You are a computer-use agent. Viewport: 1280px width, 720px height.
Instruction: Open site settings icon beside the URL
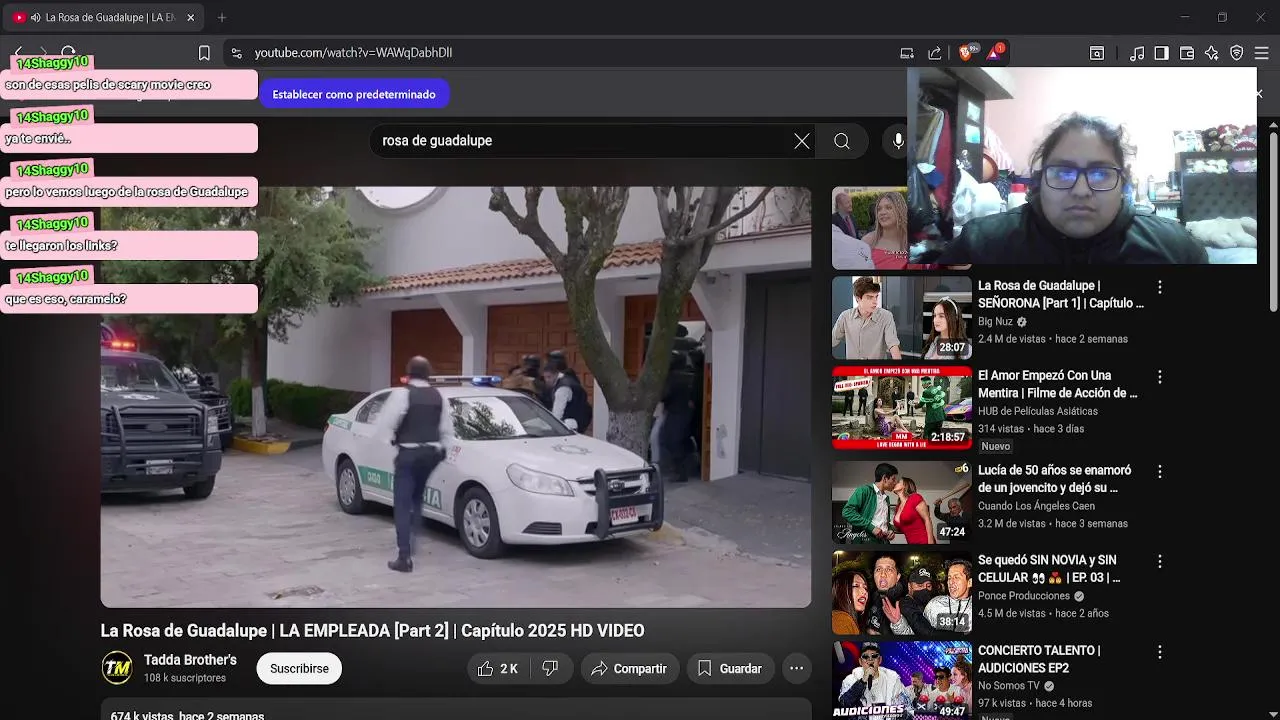click(x=236, y=53)
